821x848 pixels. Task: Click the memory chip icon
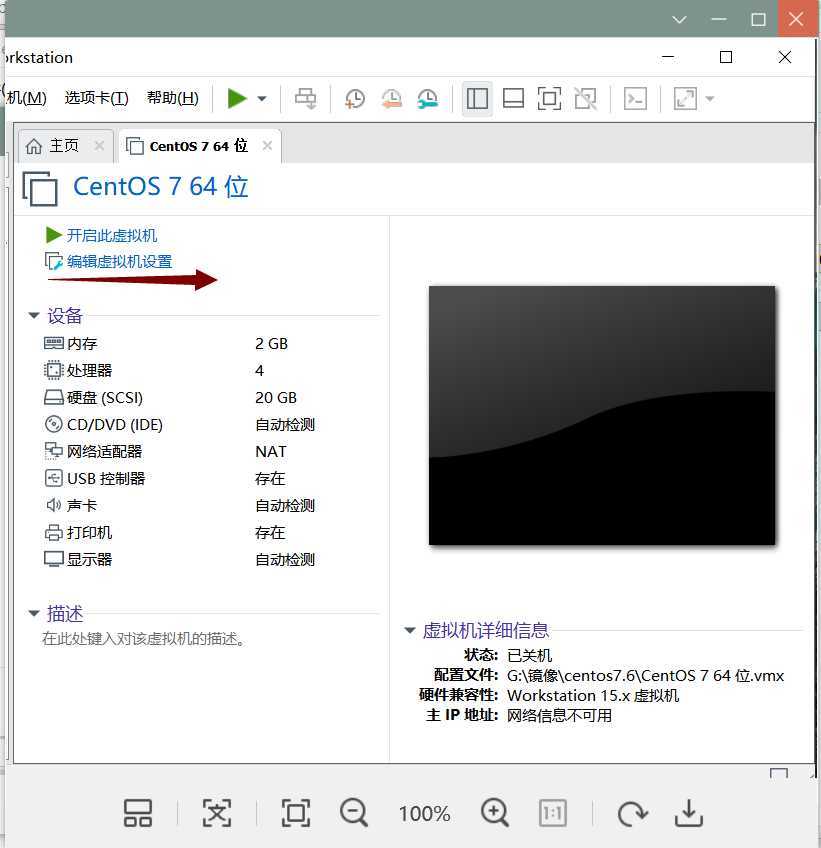point(54,343)
